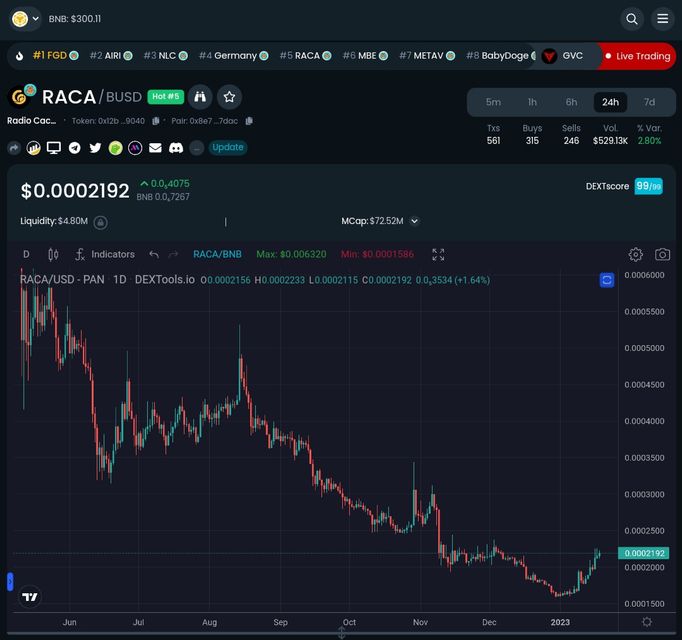Open the project website monitor icon
The height and width of the screenshot is (640, 682).
pyautogui.click(x=54, y=148)
